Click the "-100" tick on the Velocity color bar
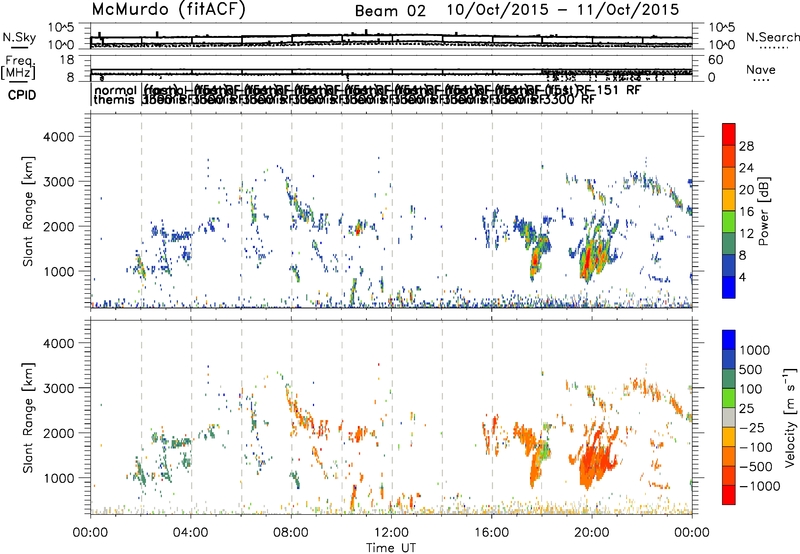 (756, 447)
